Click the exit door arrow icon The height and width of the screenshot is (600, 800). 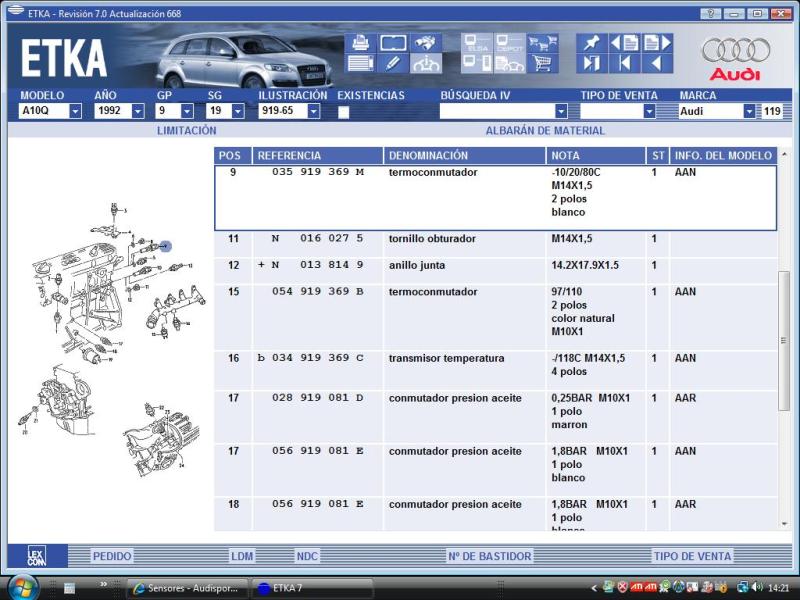[x=592, y=63]
